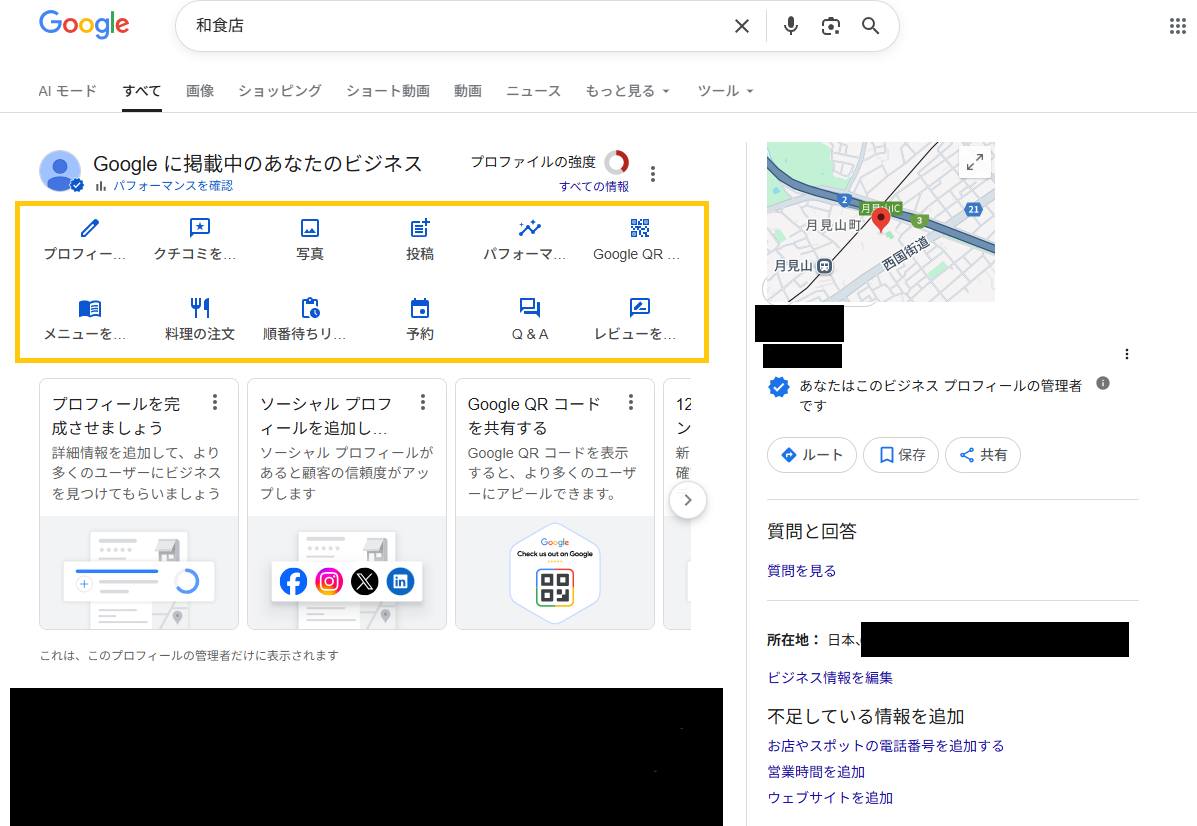This screenshot has width=1197, height=826.
Task: Open the map thumbnail of 月見山町
Action: point(881,222)
